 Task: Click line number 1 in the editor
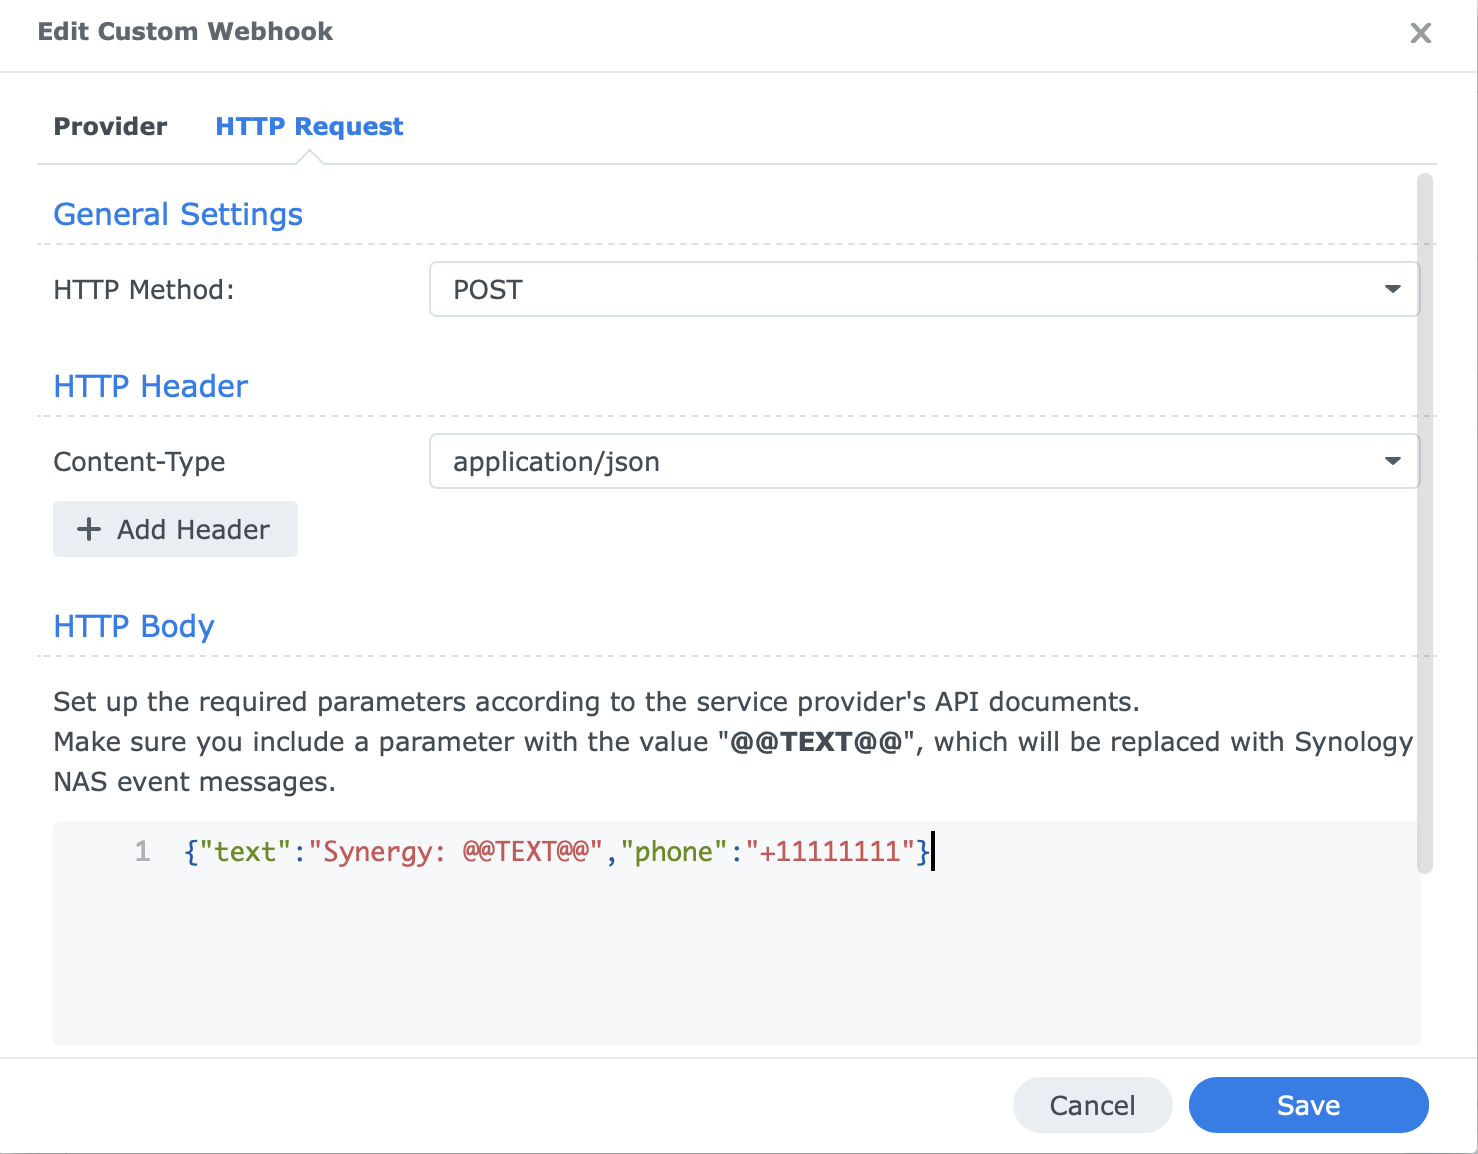142,851
